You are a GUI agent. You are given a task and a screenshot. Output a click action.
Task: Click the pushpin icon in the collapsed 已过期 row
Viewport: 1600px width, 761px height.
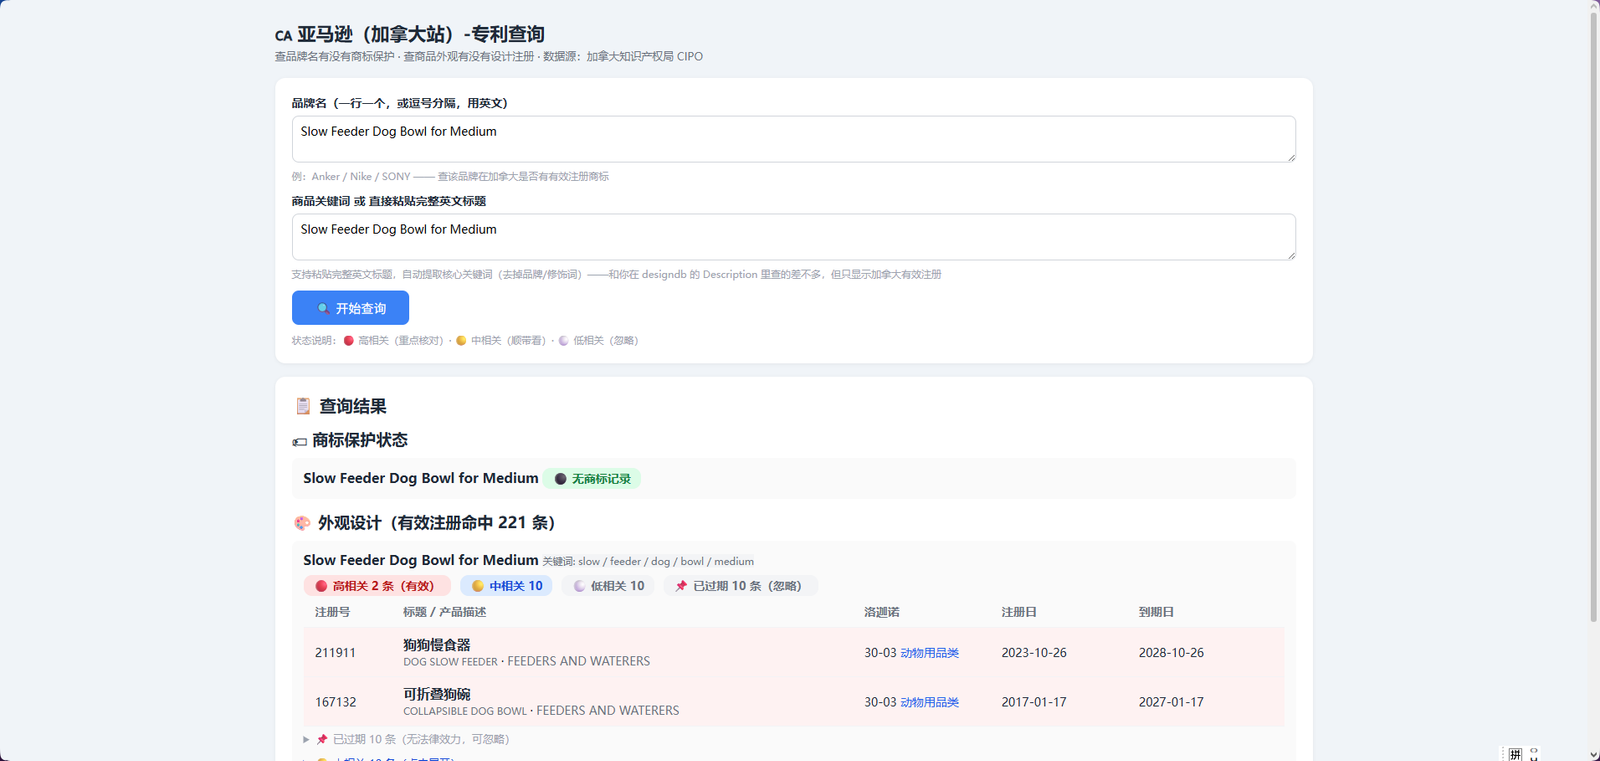point(322,739)
